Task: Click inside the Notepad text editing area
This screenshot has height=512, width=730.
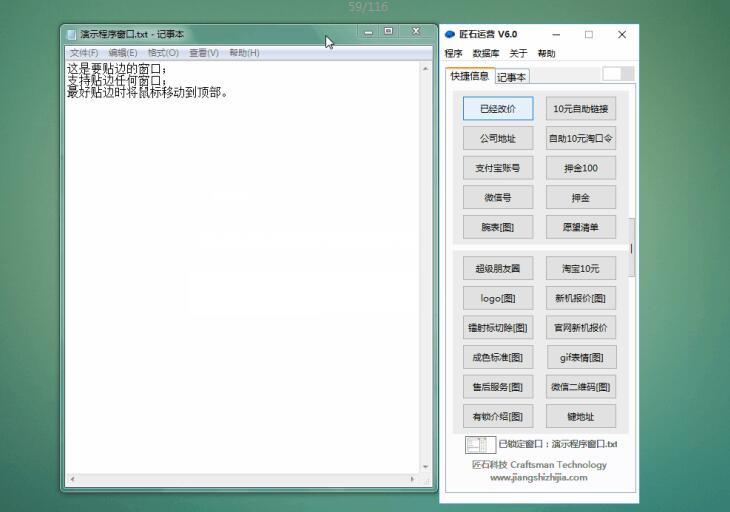Action: pos(250,280)
